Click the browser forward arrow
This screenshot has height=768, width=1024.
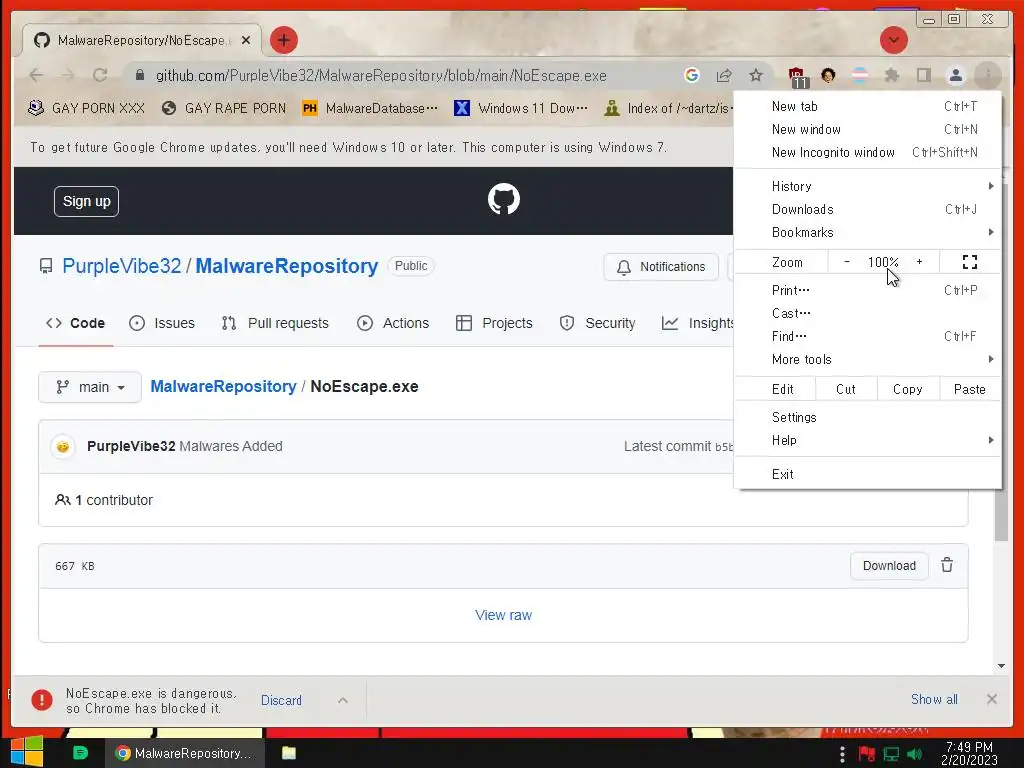point(68,75)
